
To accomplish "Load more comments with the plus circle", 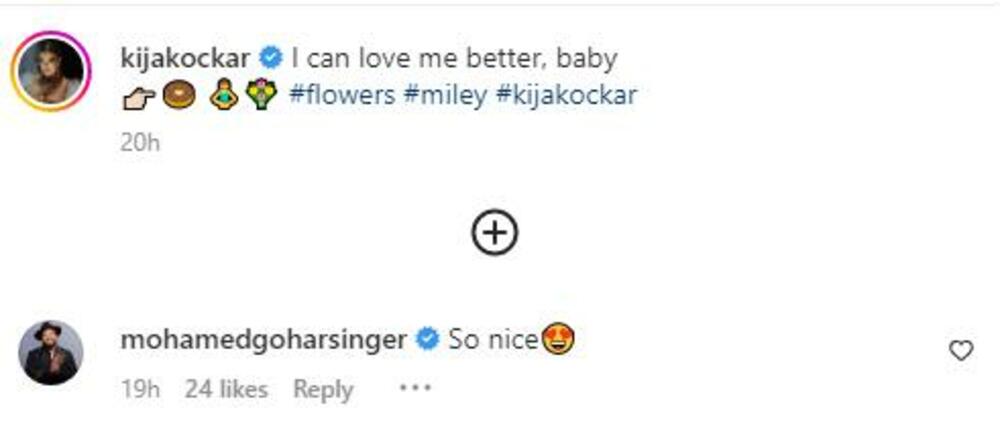I will click(495, 233).
